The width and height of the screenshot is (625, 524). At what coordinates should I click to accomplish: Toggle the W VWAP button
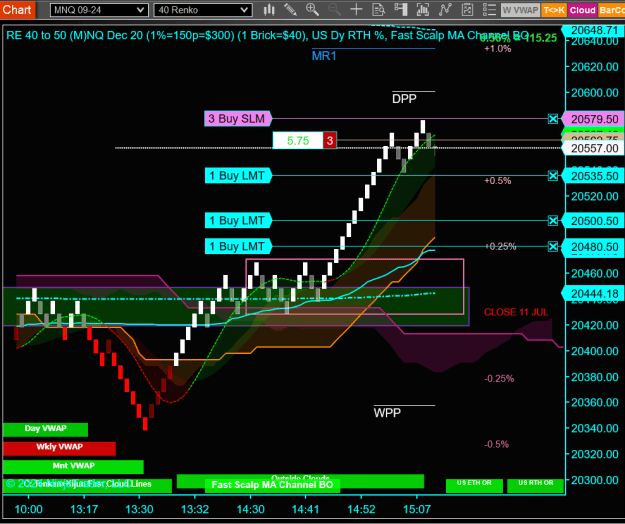[520, 10]
